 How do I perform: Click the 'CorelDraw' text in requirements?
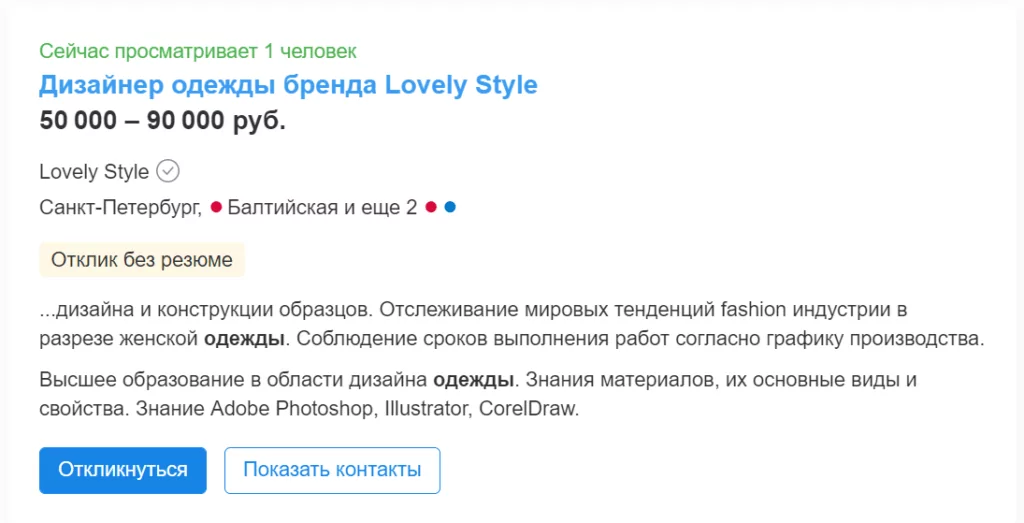tap(530, 409)
